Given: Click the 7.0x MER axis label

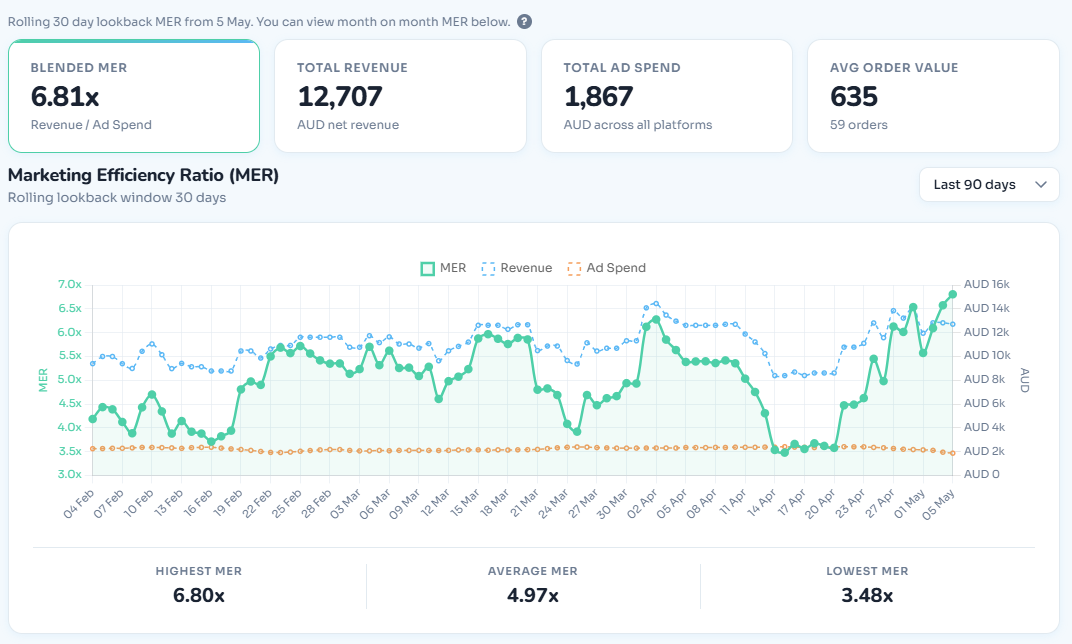Looking at the screenshot, I should (x=69, y=284).
